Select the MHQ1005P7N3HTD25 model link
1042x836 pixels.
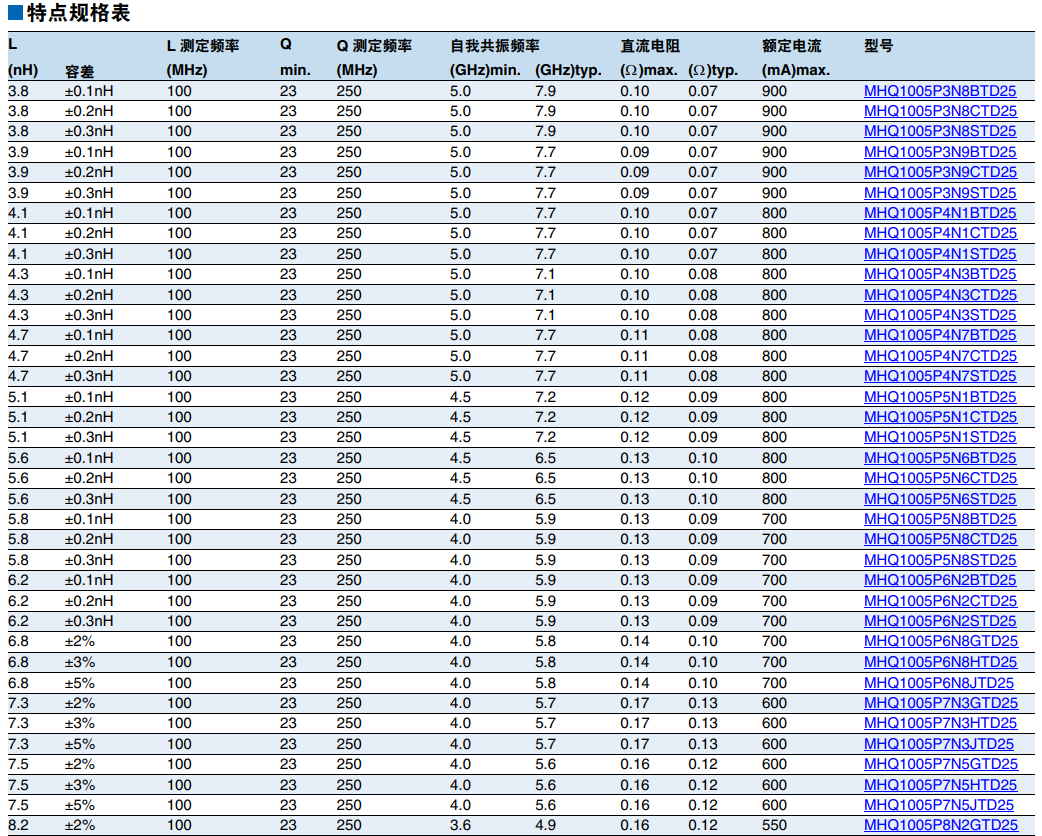click(940, 723)
